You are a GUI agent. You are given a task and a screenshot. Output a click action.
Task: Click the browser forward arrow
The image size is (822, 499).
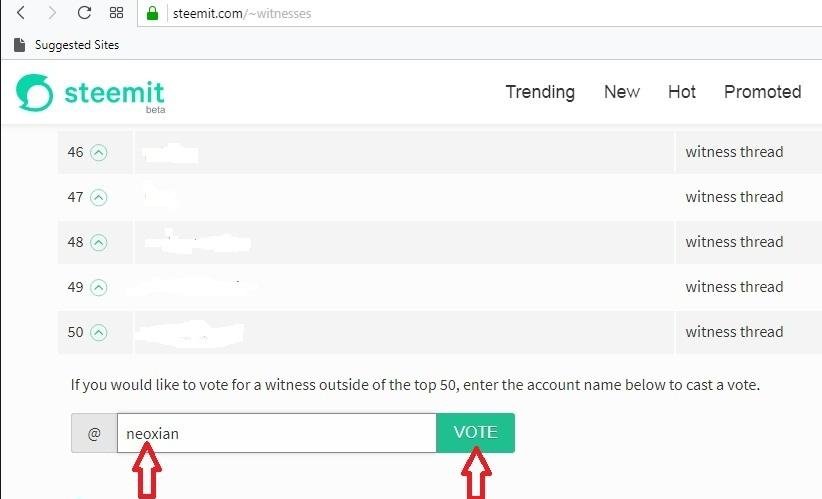pyautogui.click(x=52, y=13)
